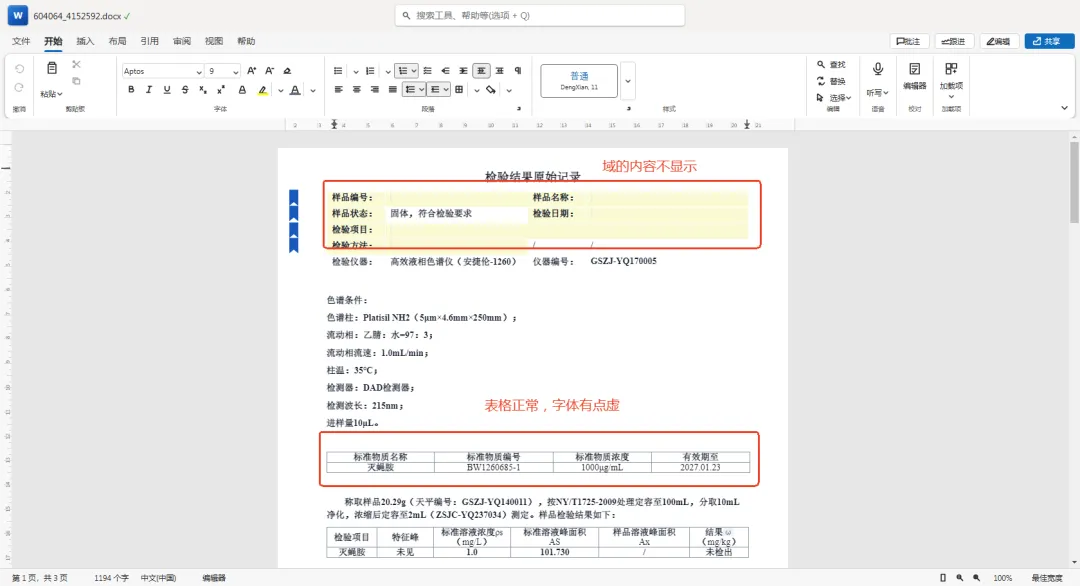Click the search box at top
Image resolution: width=1080 pixels, height=586 pixels.
(x=540, y=15)
